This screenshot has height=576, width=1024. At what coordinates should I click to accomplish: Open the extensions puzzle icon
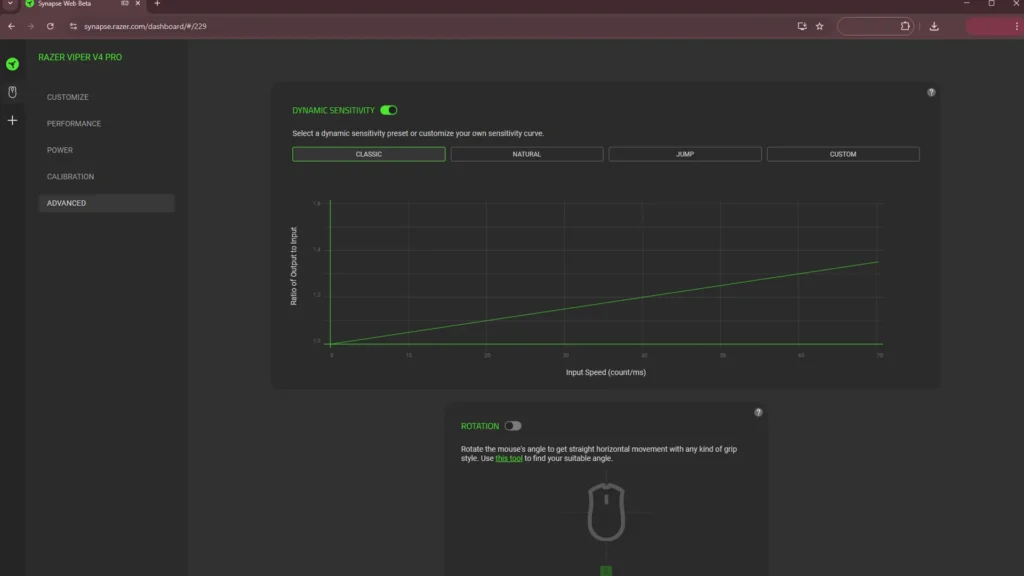(905, 26)
